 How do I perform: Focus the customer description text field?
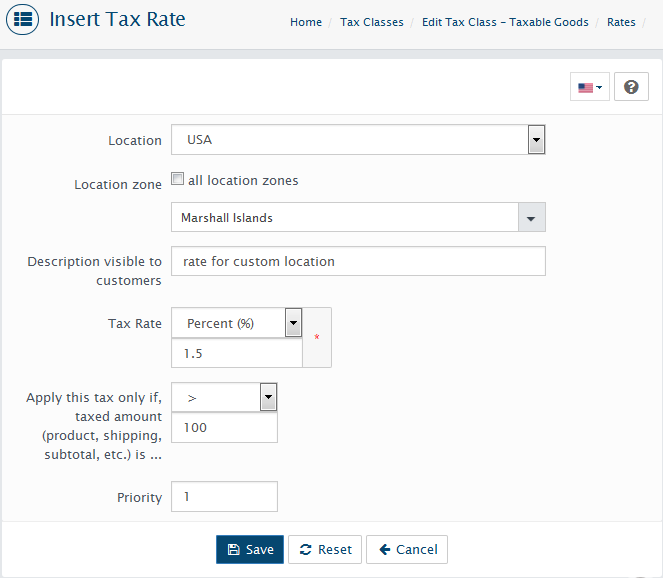pyautogui.click(x=358, y=261)
